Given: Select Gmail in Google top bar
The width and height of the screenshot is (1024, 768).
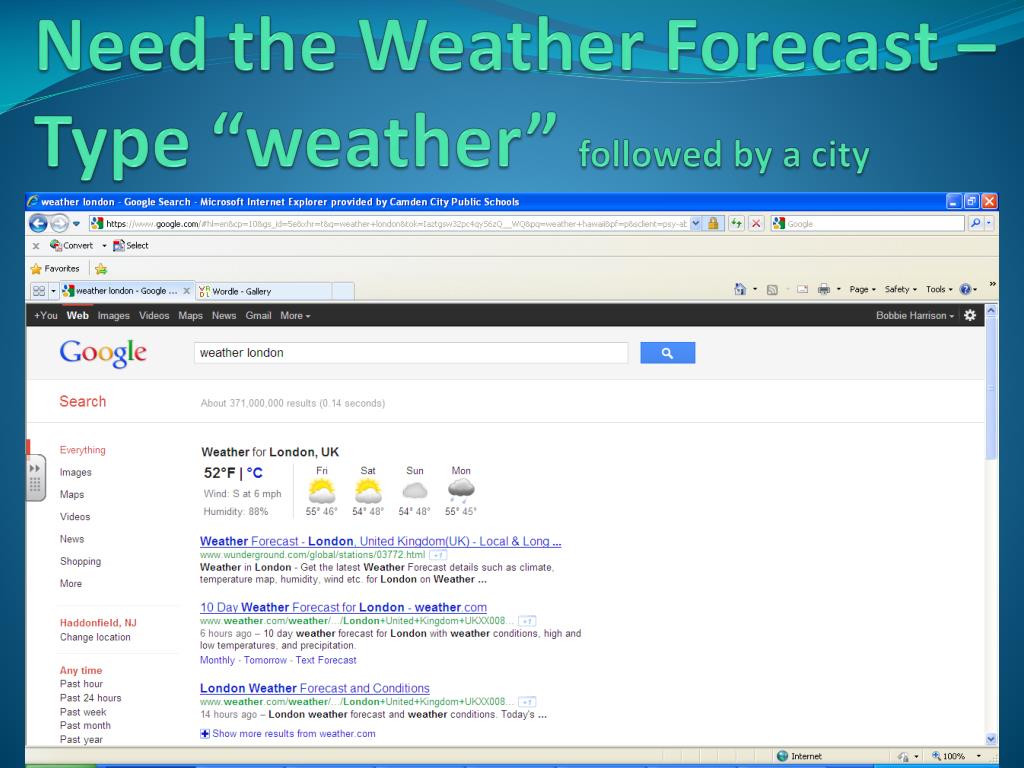Looking at the screenshot, I should (x=258, y=315).
